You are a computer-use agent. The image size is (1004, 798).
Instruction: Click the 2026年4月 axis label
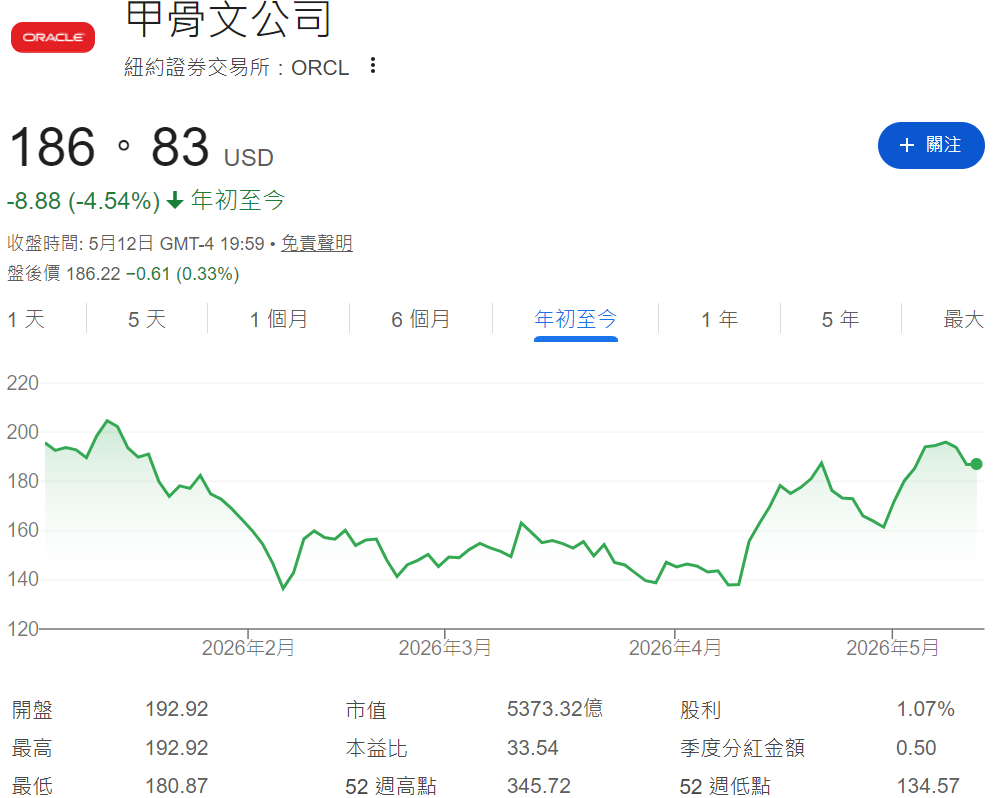pyautogui.click(x=675, y=648)
